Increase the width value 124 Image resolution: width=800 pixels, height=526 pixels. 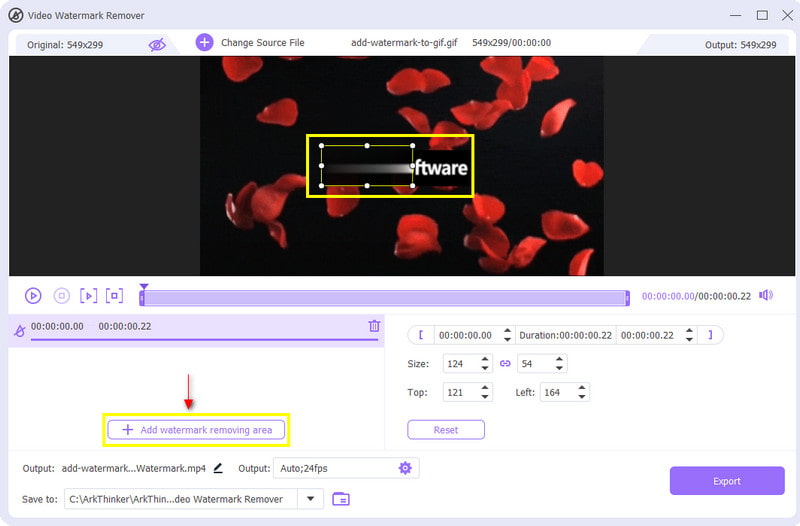pyautogui.click(x=485, y=359)
